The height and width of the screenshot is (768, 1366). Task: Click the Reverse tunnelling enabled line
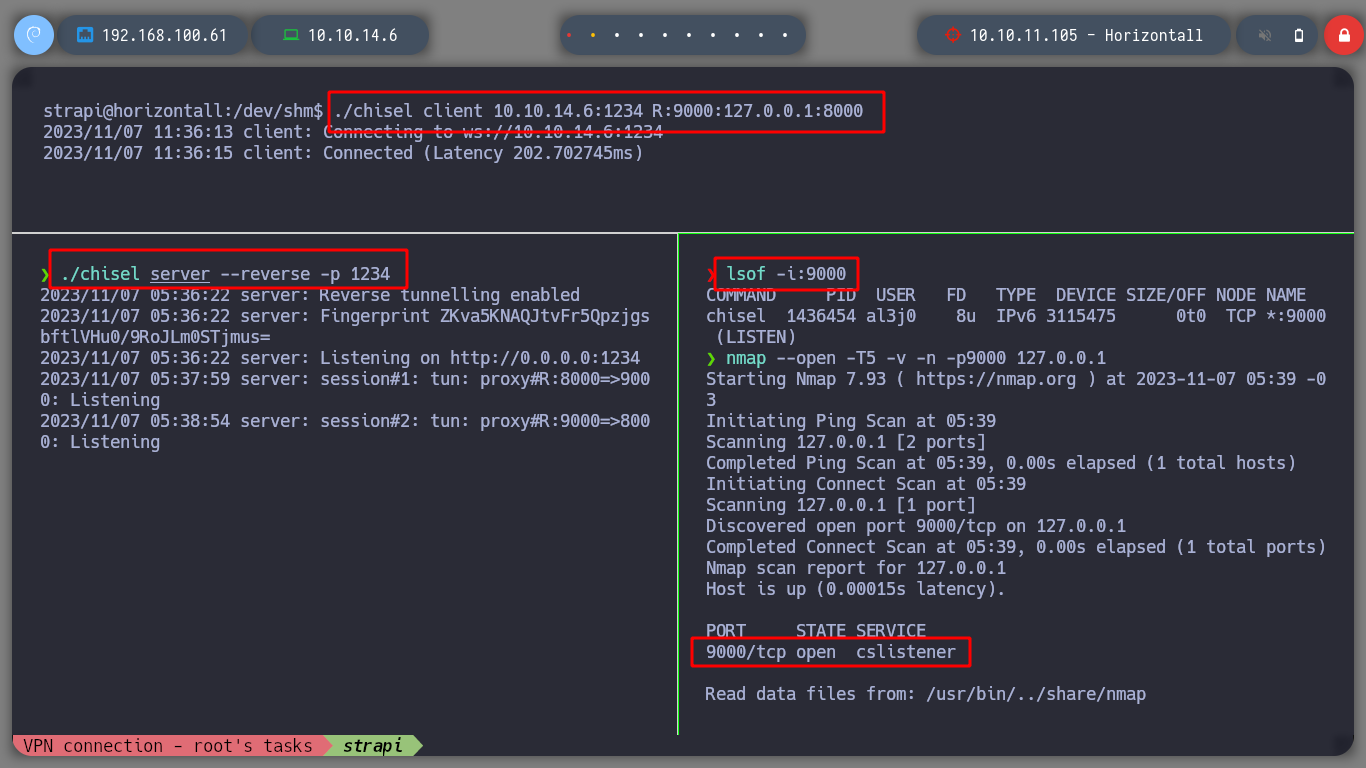pos(310,295)
